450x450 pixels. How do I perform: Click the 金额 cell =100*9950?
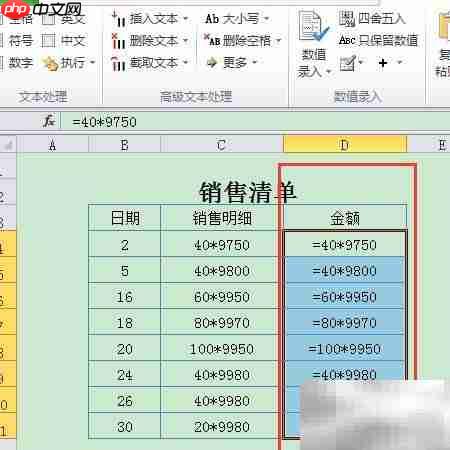click(345, 349)
